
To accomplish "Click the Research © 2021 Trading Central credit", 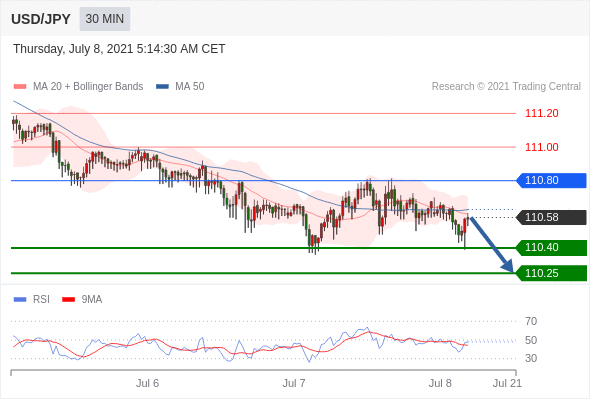I will (506, 87).
